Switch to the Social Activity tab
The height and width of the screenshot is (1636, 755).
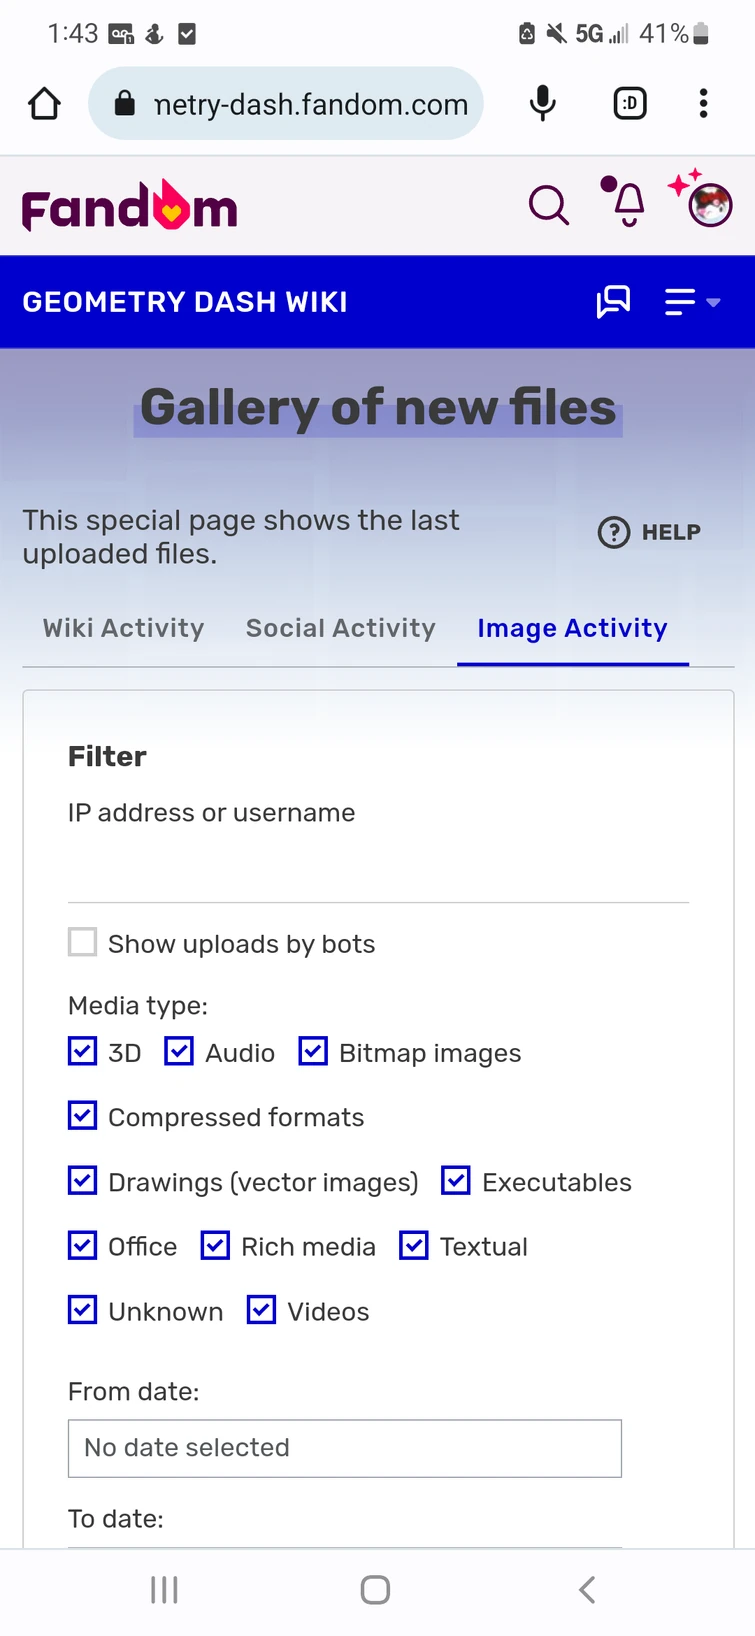point(340,628)
